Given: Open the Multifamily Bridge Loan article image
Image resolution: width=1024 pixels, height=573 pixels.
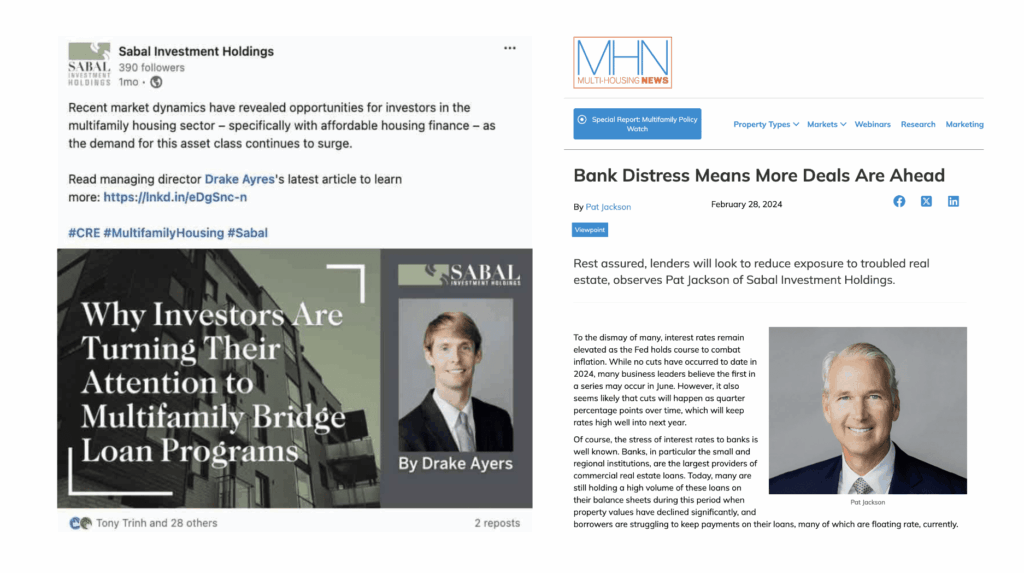Looking at the screenshot, I should [294, 378].
